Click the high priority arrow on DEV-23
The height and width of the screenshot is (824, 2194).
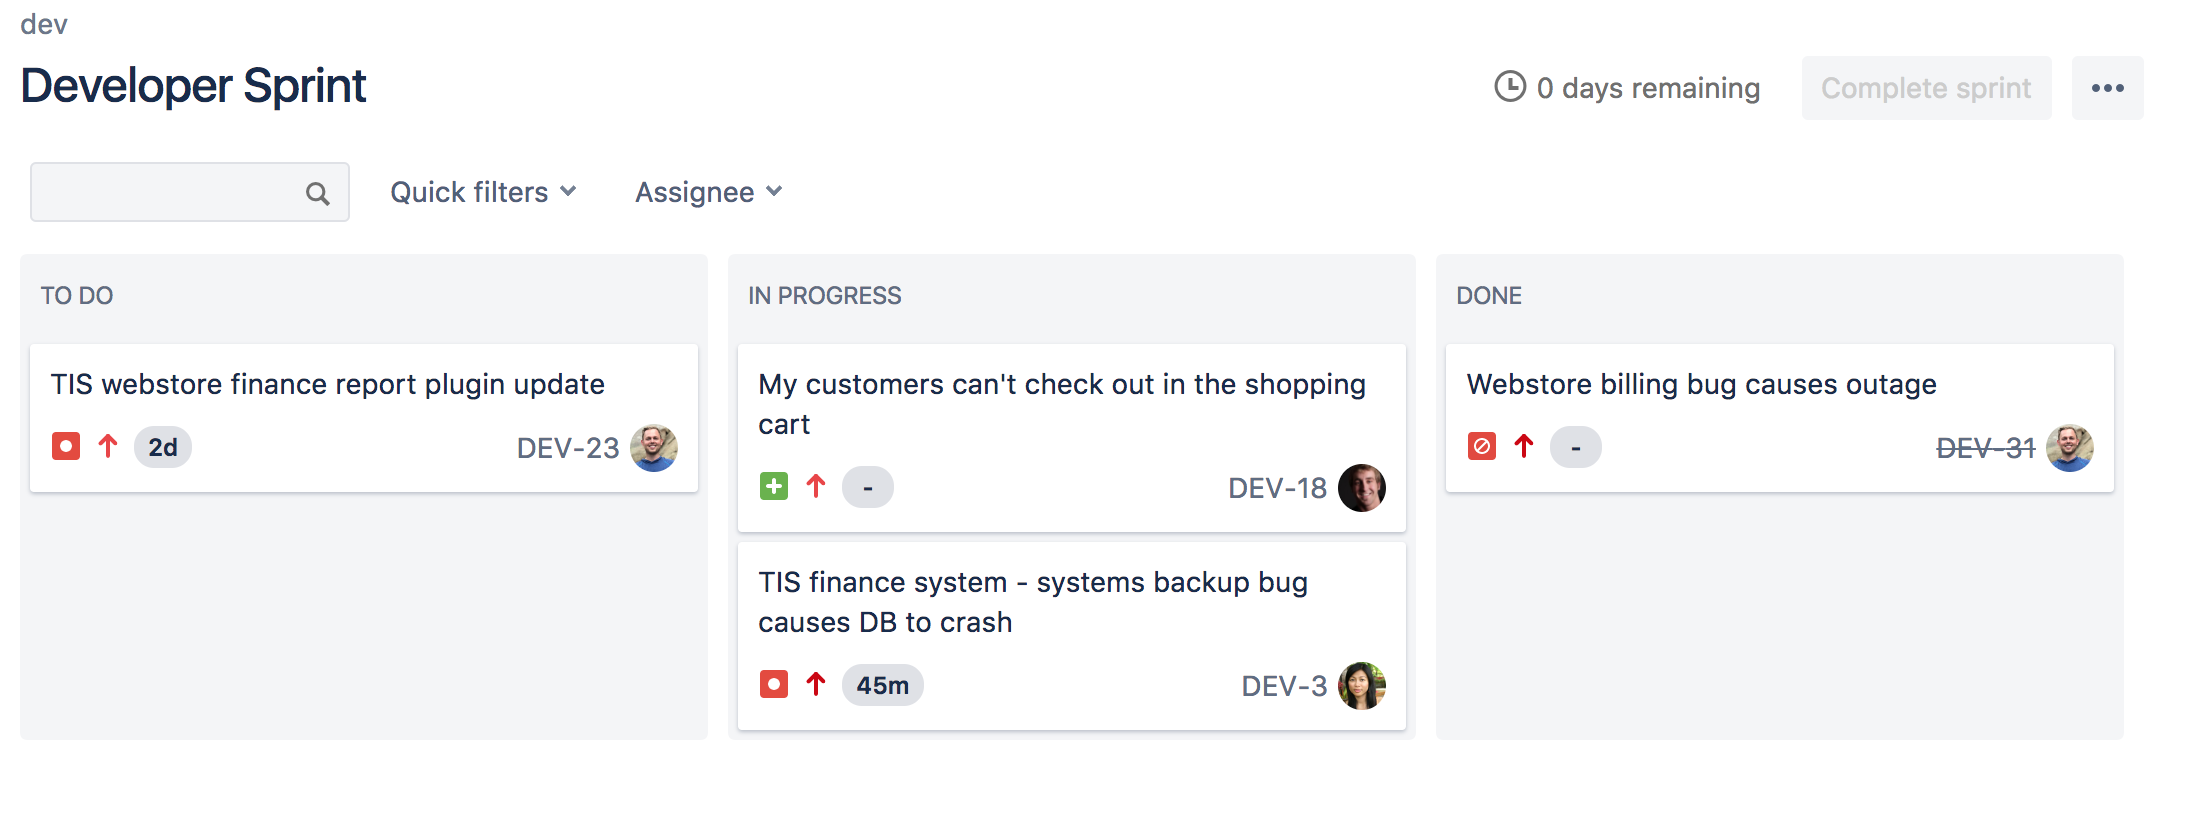(108, 446)
